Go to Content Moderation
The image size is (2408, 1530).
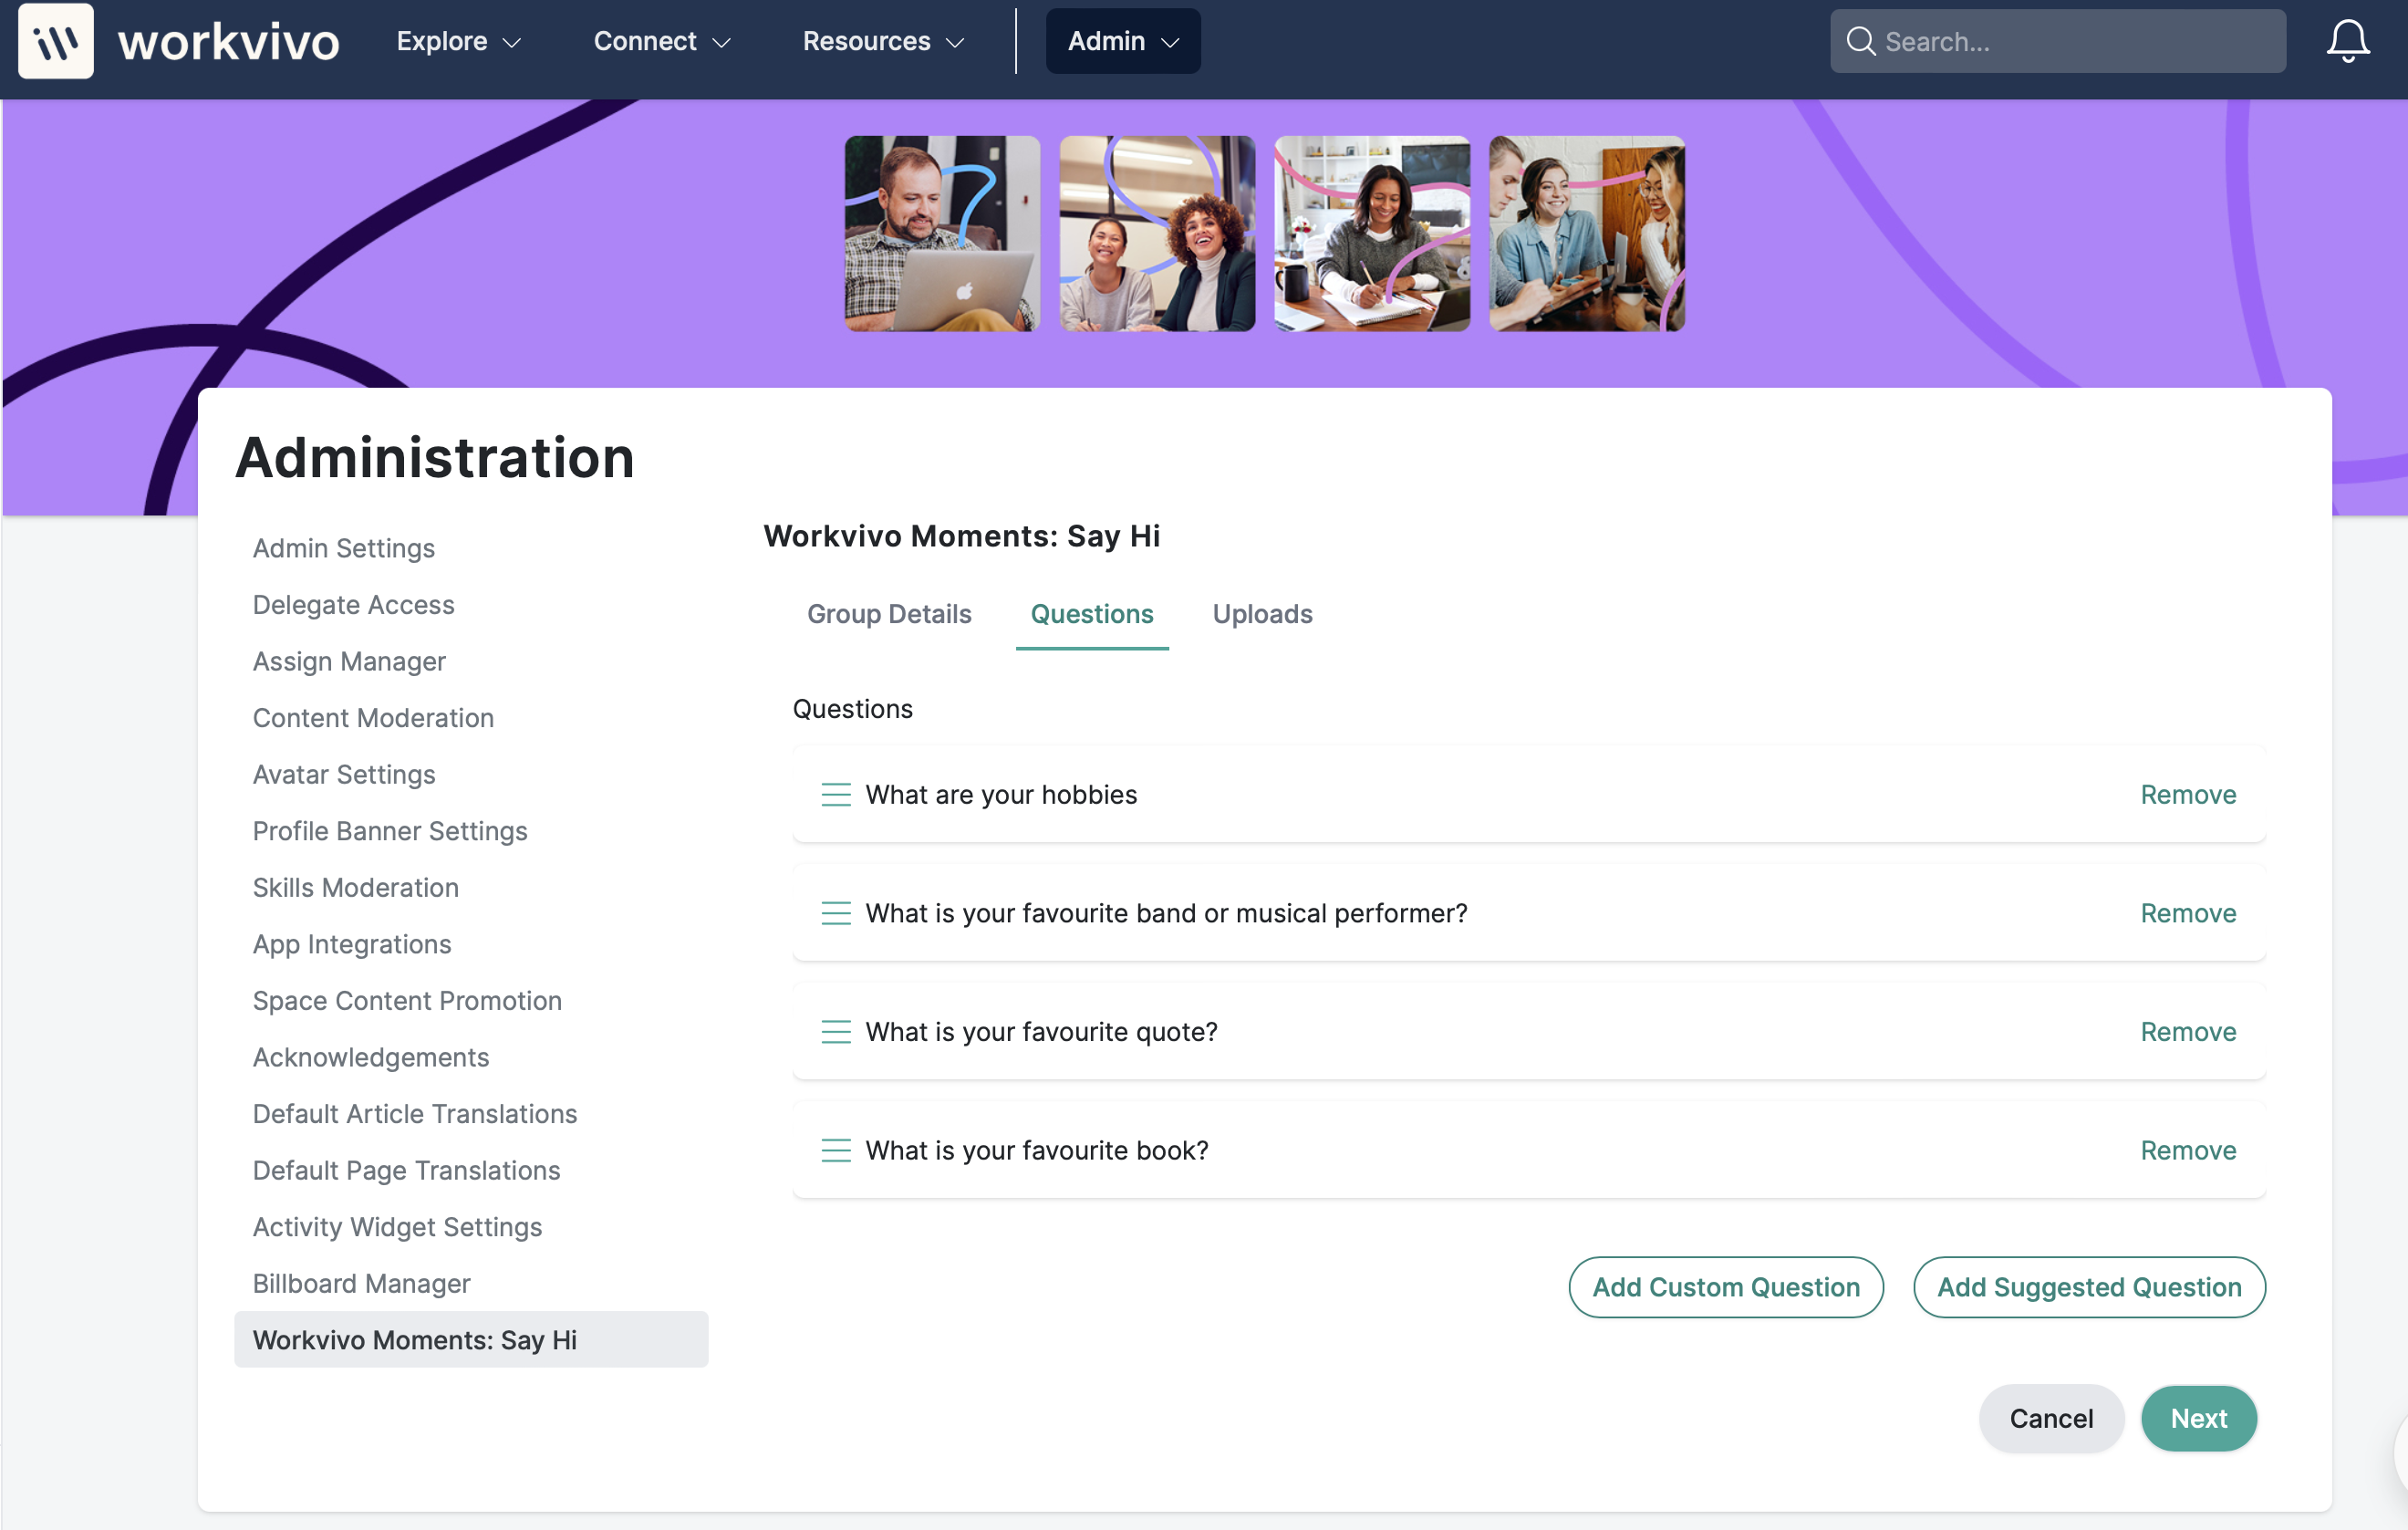pos(373,718)
